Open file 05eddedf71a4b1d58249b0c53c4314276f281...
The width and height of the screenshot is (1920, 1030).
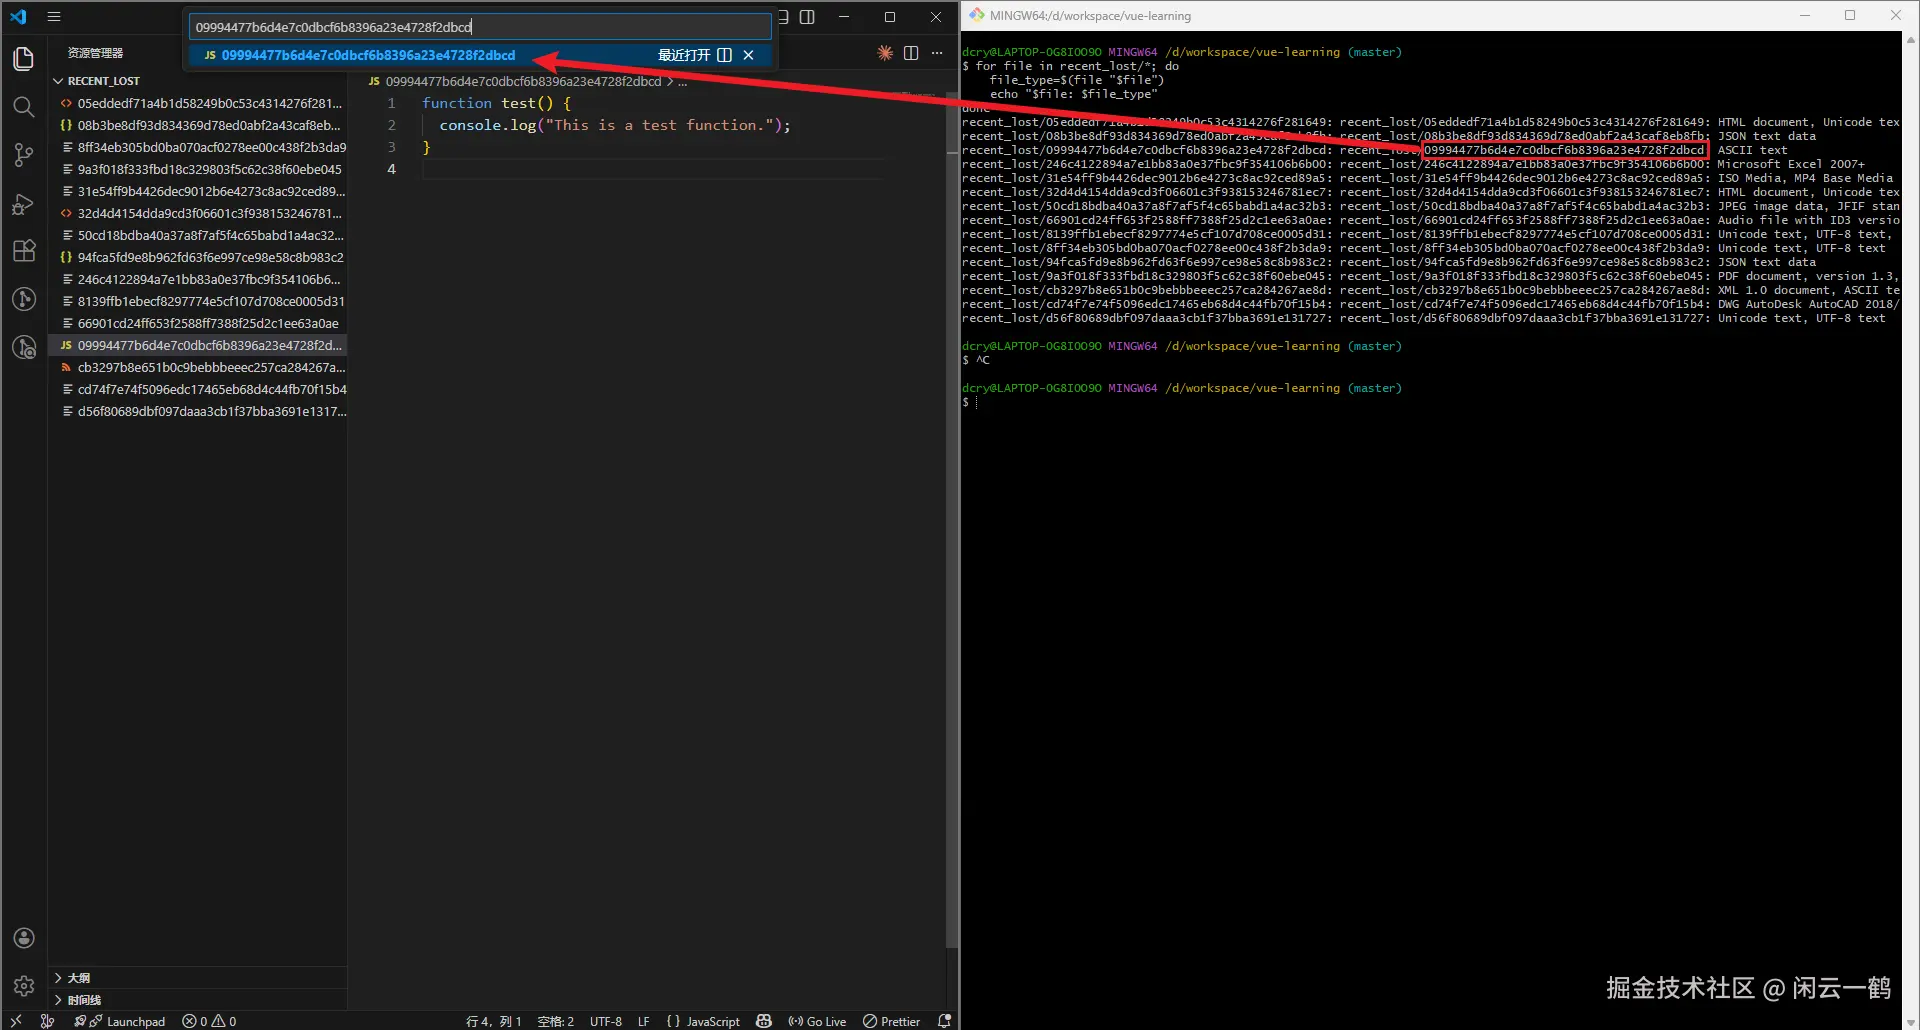tap(198, 103)
